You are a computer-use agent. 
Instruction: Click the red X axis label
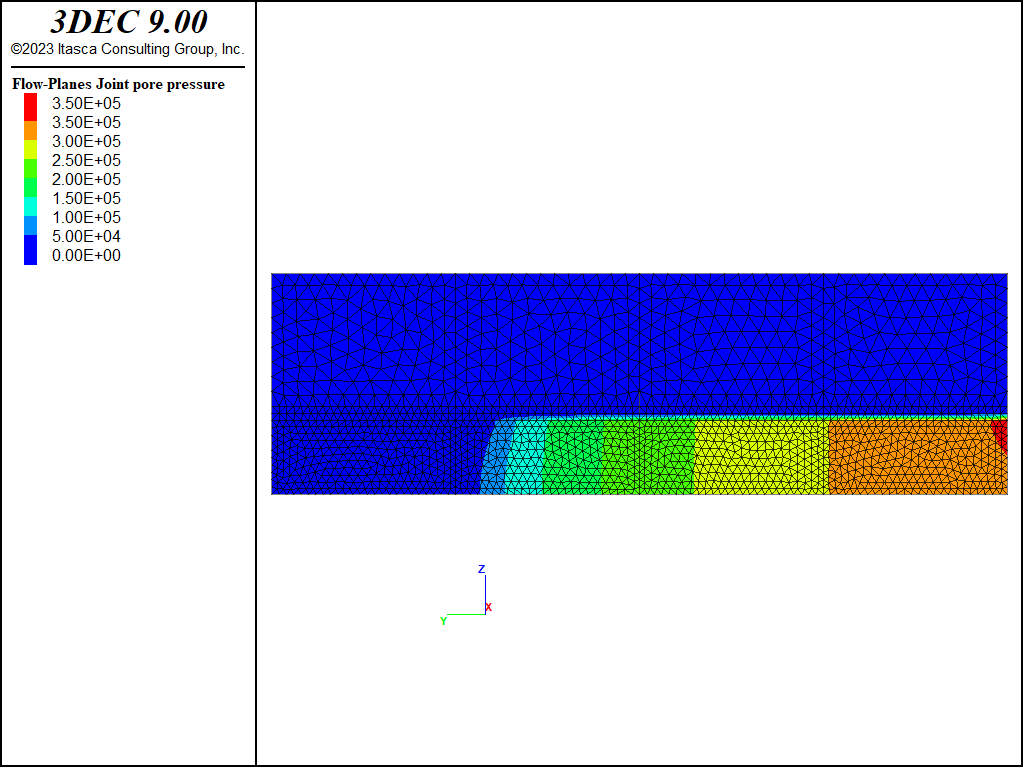(488, 607)
